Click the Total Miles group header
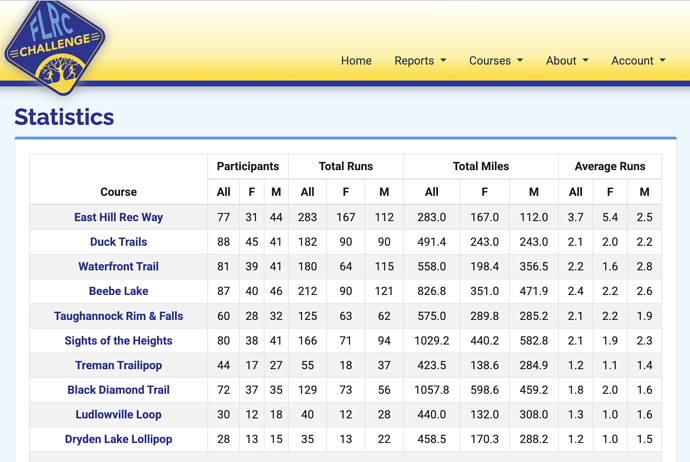Image resolution: width=690 pixels, height=462 pixels. pos(481,166)
